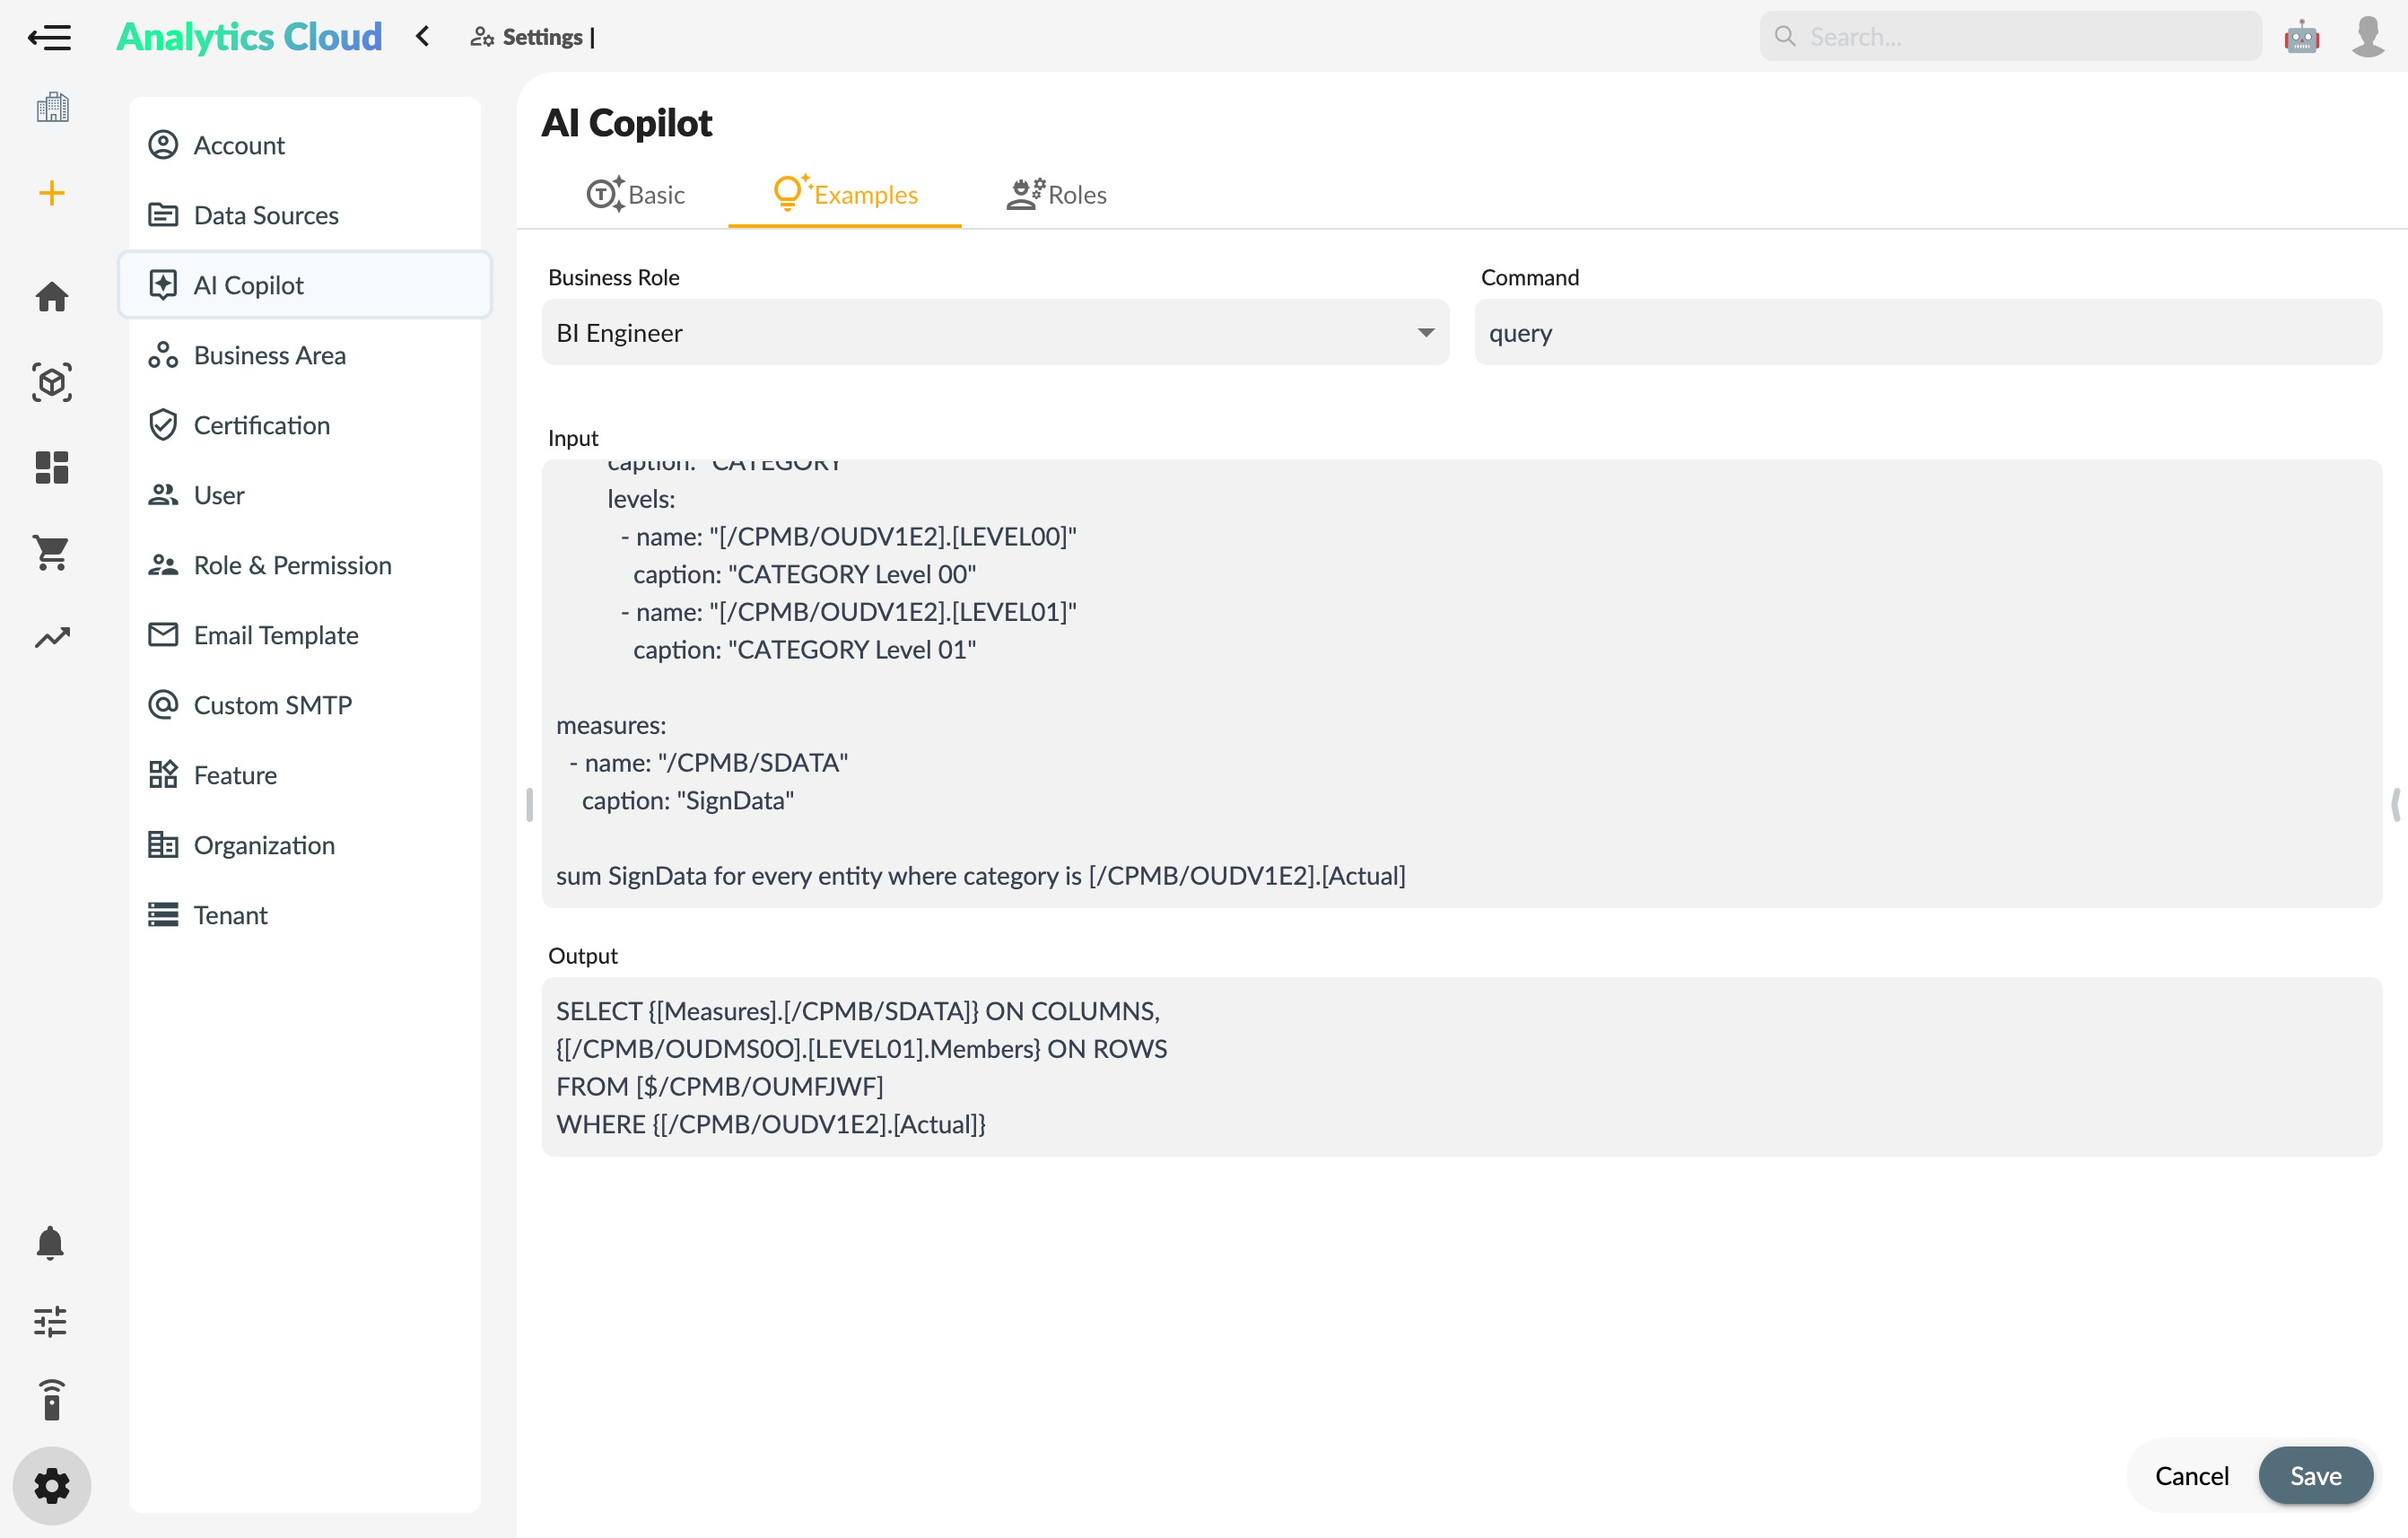
Task: Click the WiFi/signal strength icon
Action: coord(49,1401)
